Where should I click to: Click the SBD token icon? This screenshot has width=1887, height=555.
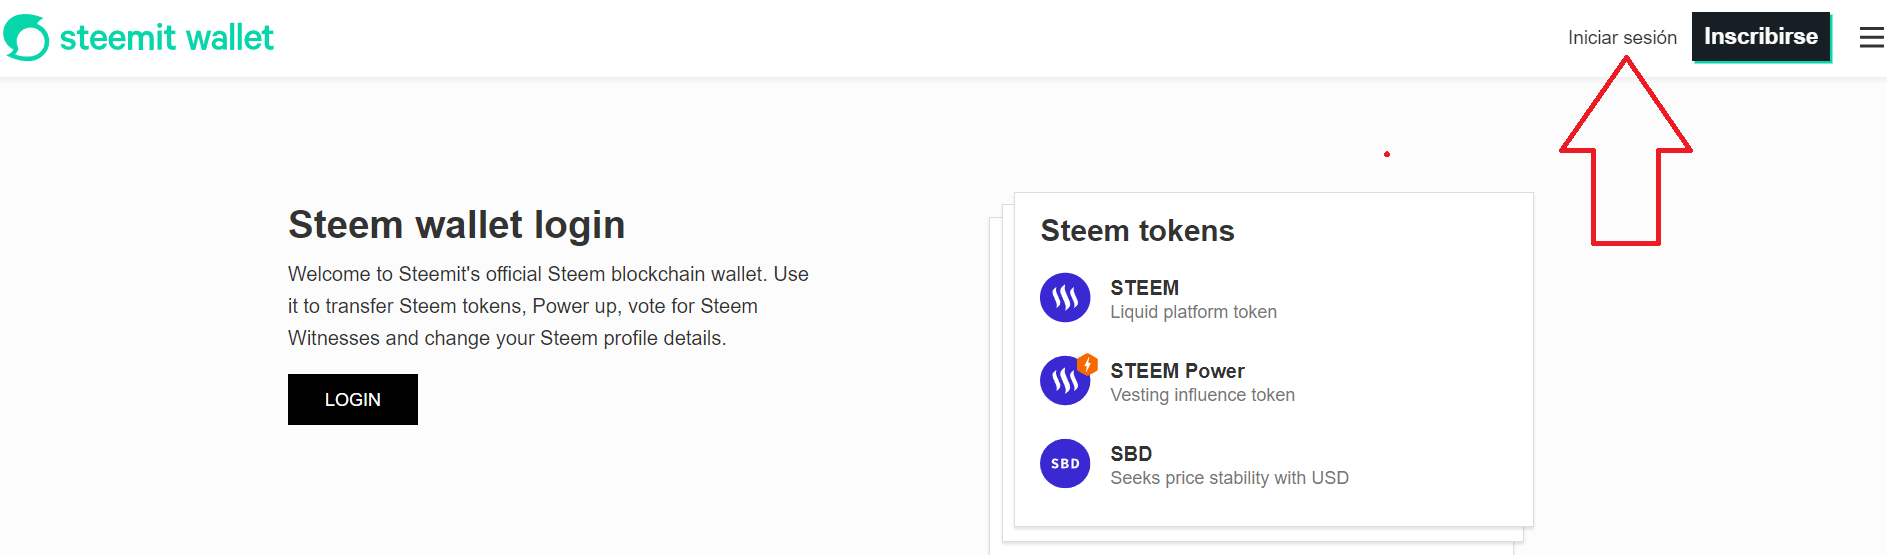(x=1065, y=464)
